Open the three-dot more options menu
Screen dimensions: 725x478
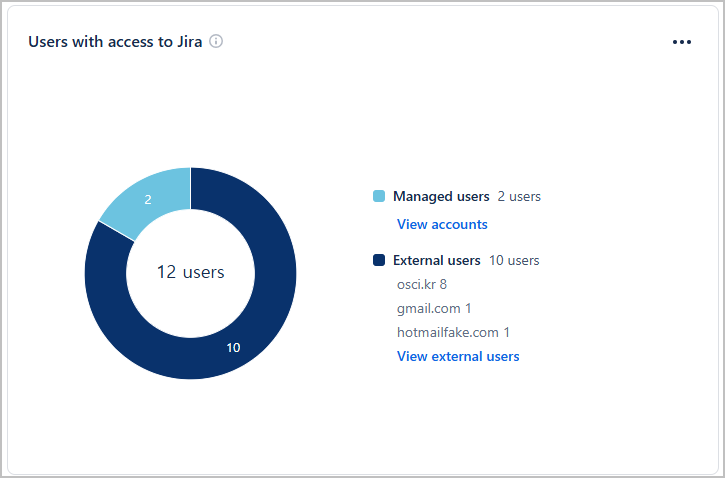pyautogui.click(x=682, y=42)
